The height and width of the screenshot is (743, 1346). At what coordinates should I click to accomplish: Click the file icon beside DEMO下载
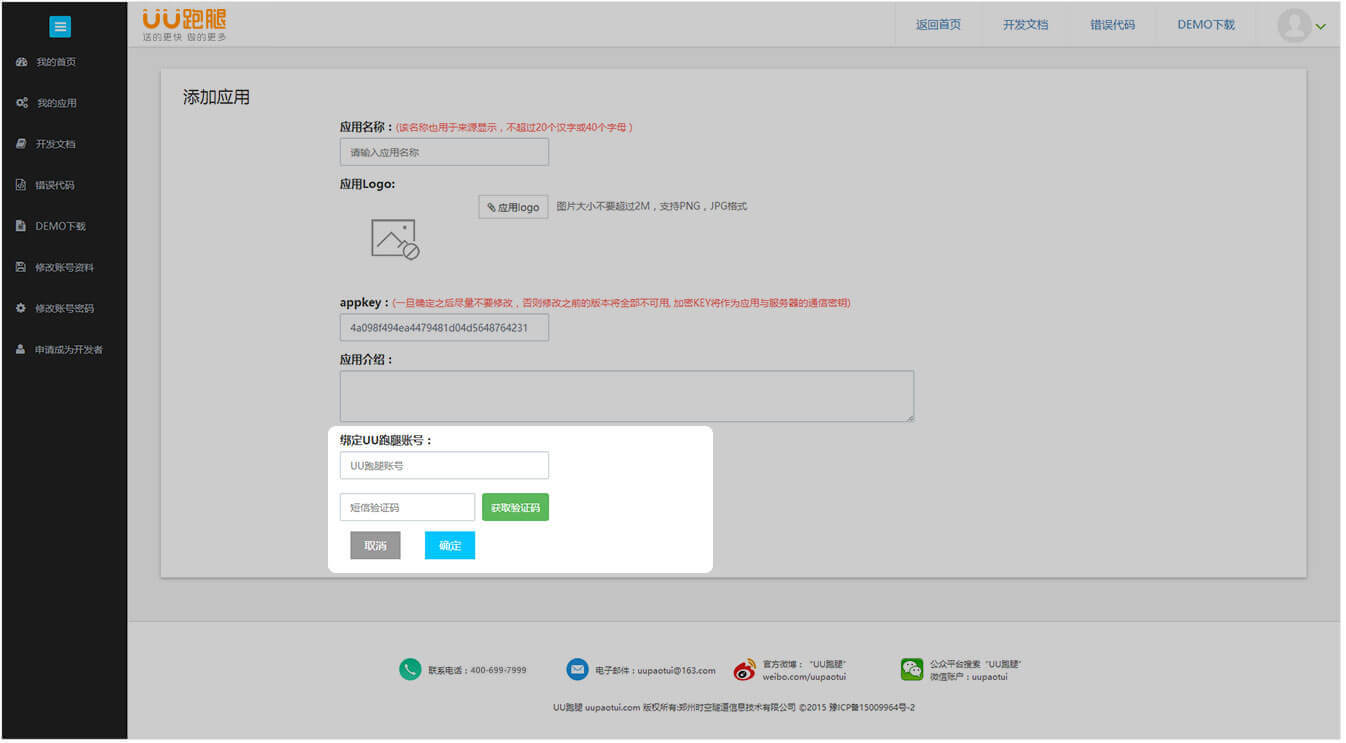21,226
